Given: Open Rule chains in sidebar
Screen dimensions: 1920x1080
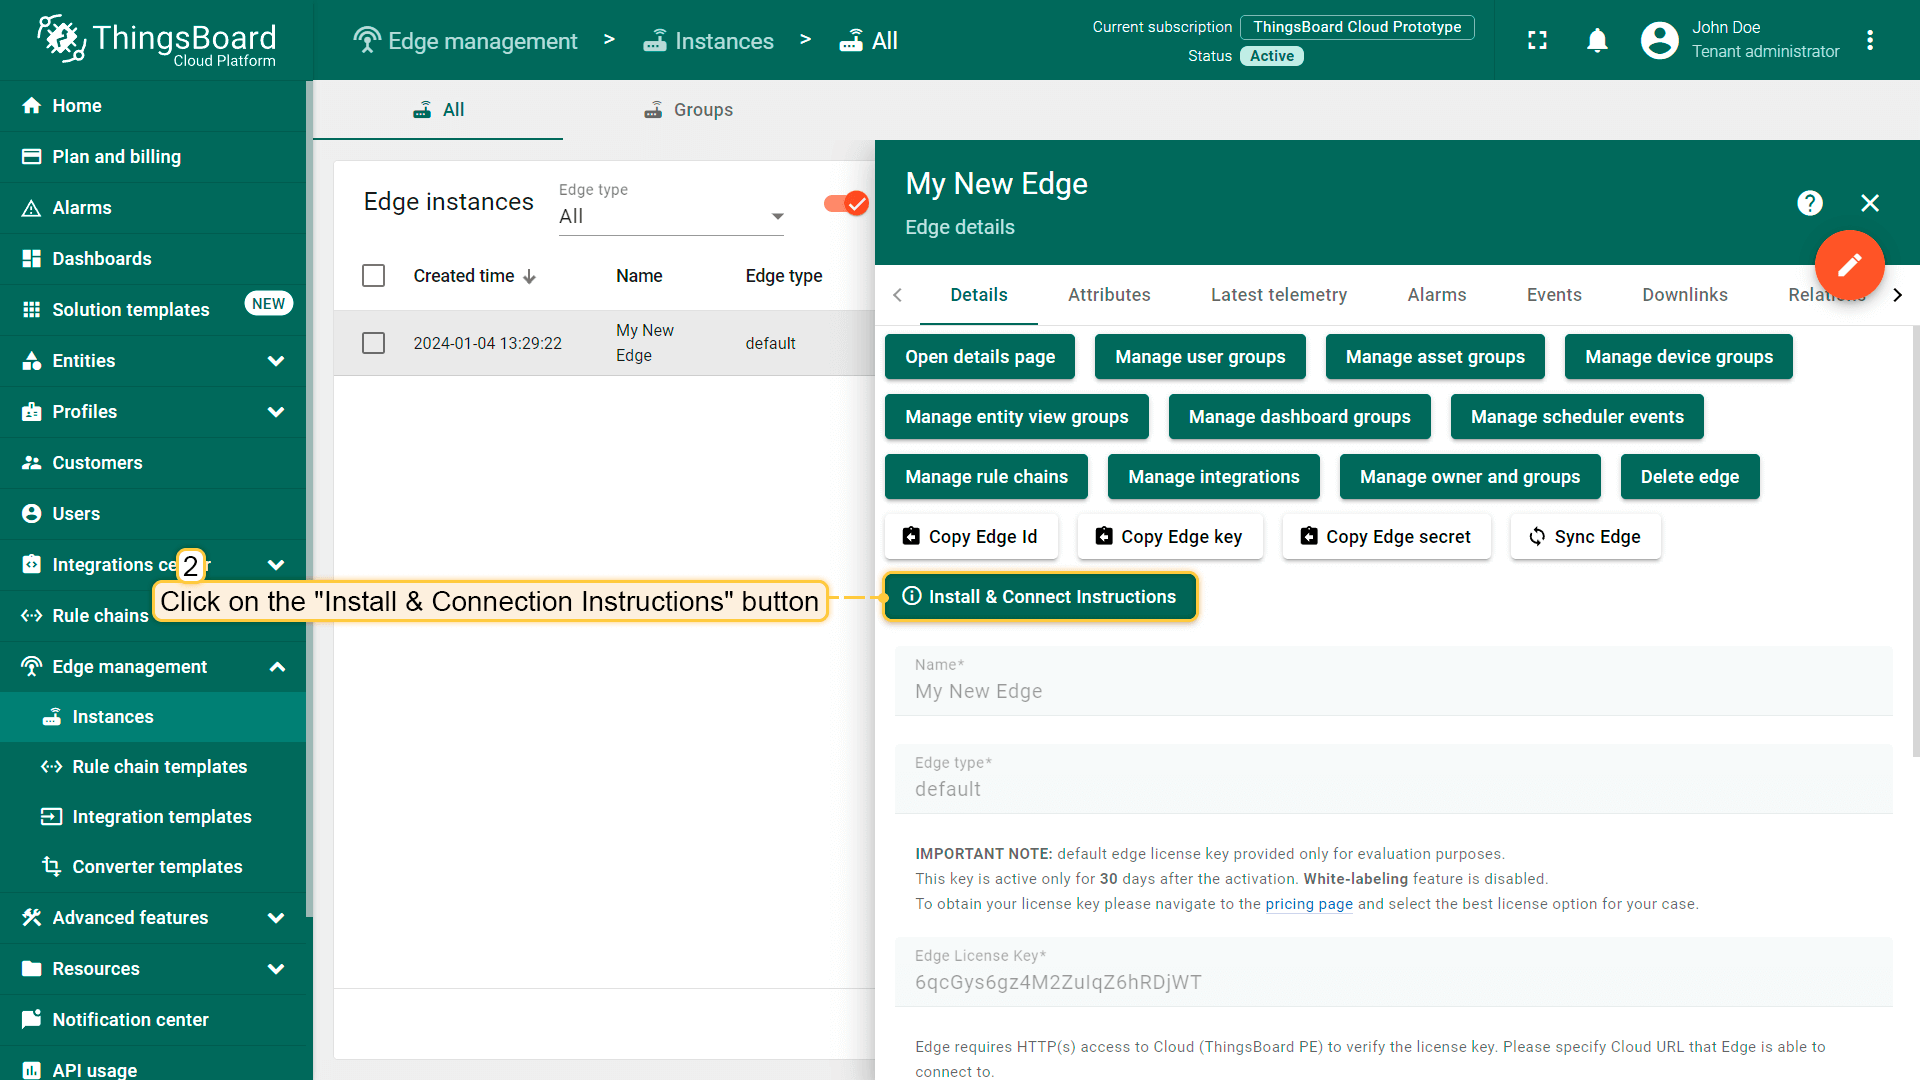Looking at the screenshot, I should coord(152,615).
